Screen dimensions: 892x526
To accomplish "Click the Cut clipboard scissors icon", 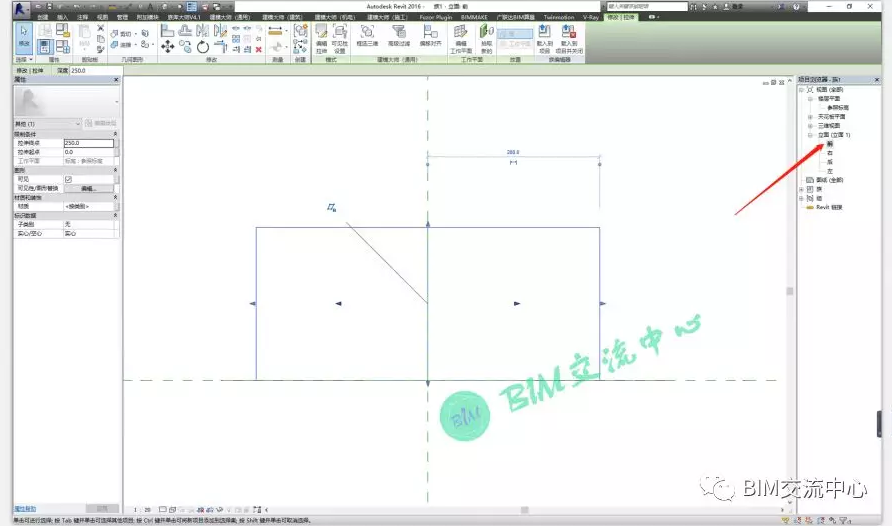I will [101, 28].
